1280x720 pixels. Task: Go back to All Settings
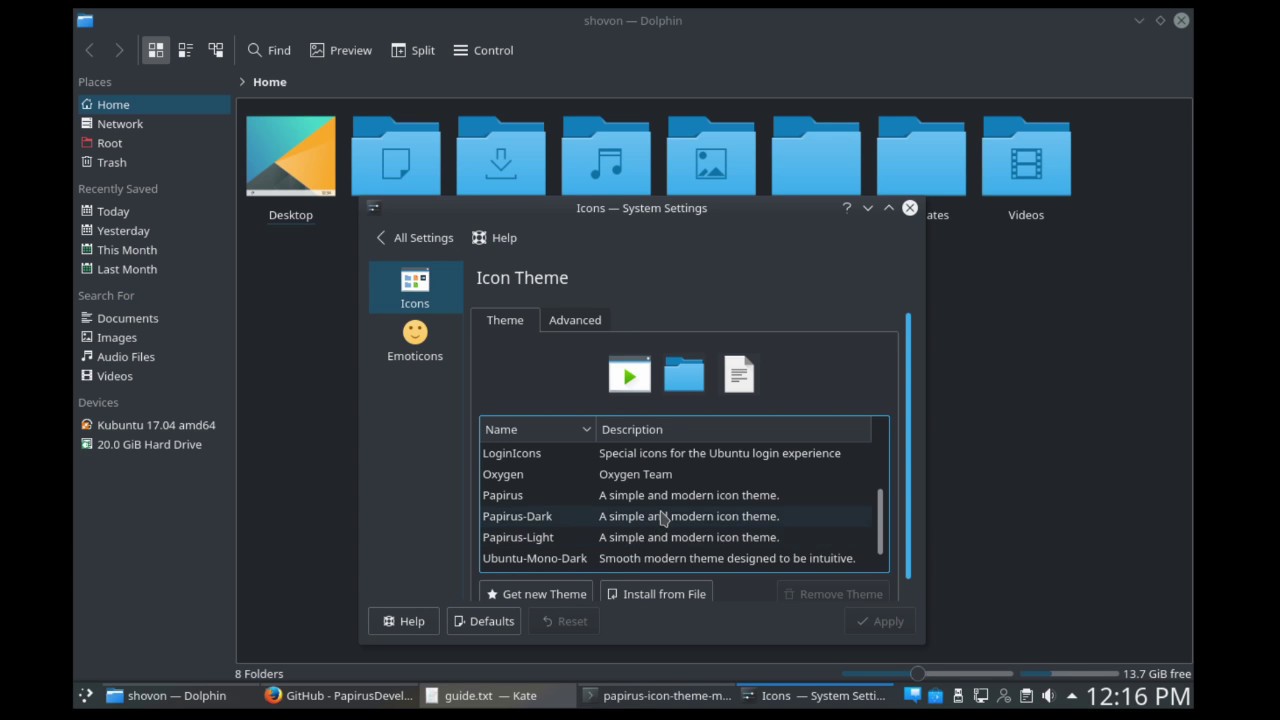[413, 237]
